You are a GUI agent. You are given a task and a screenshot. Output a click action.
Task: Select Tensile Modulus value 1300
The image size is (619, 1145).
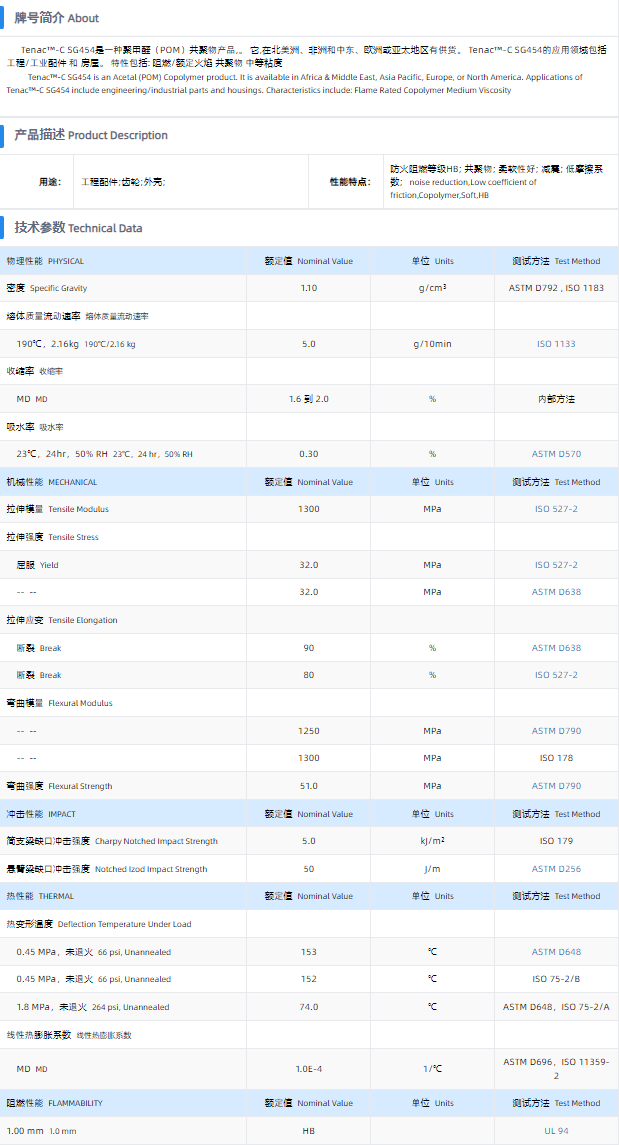[309, 509]
